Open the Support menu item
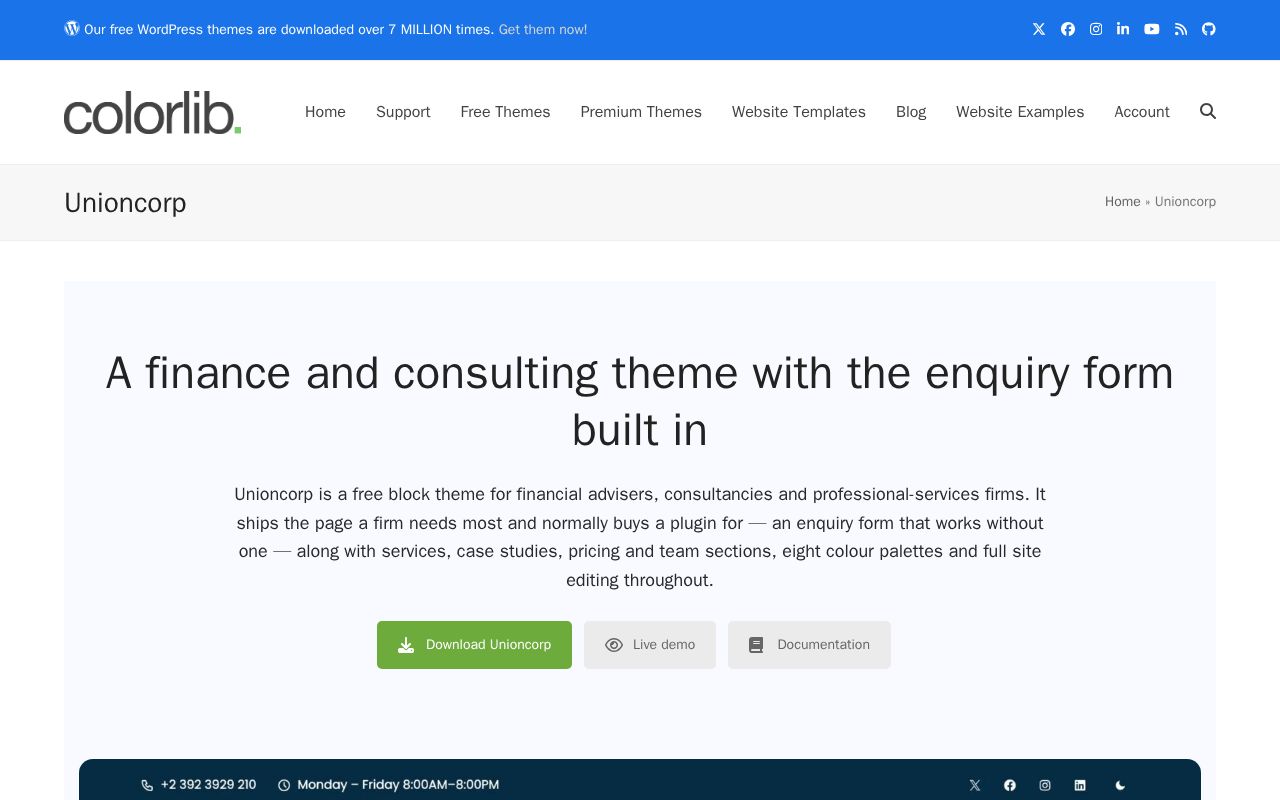 click(x=403, y=112)
